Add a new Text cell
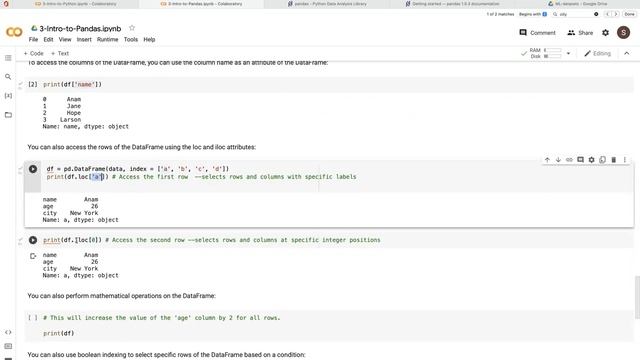Viewport: 640px width, 360px height. tap(60, 53)
